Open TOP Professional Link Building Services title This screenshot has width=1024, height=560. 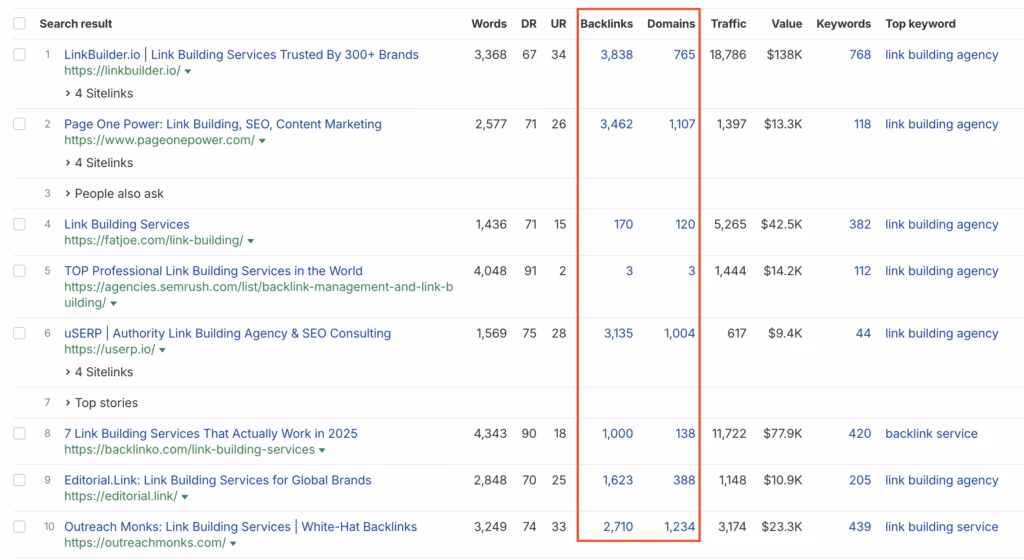tap(213, 271)
